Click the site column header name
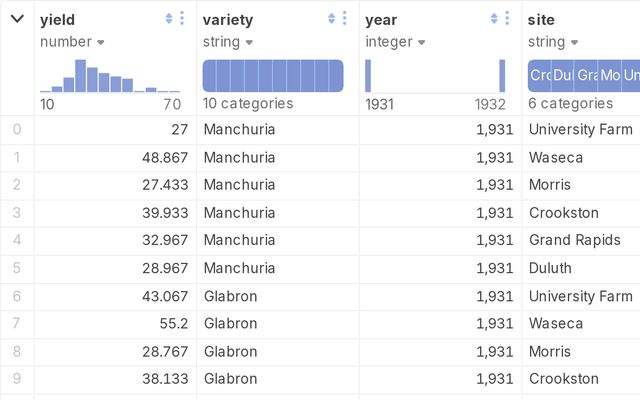640x400 pixels. coord(541,19)
